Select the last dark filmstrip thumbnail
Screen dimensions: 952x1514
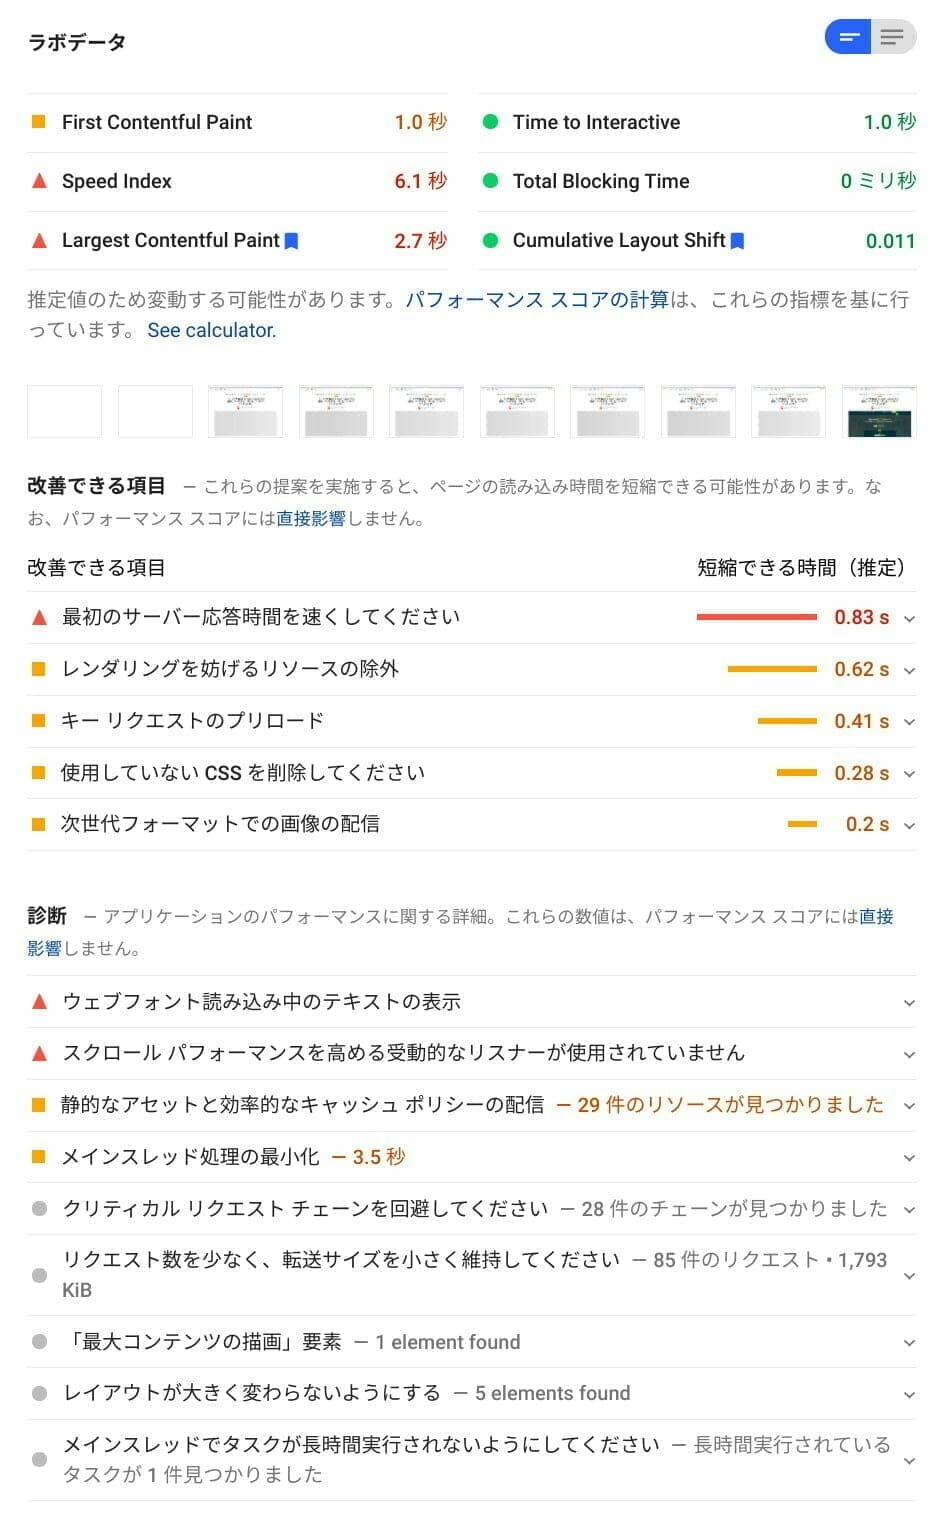tap(879, 411)
